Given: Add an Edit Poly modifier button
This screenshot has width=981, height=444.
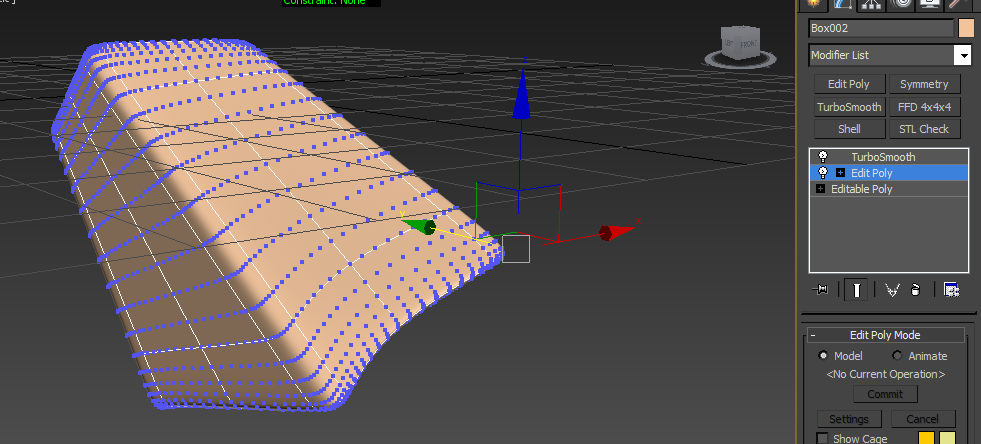Looking at the screenshot, I should tap(850, 84).
